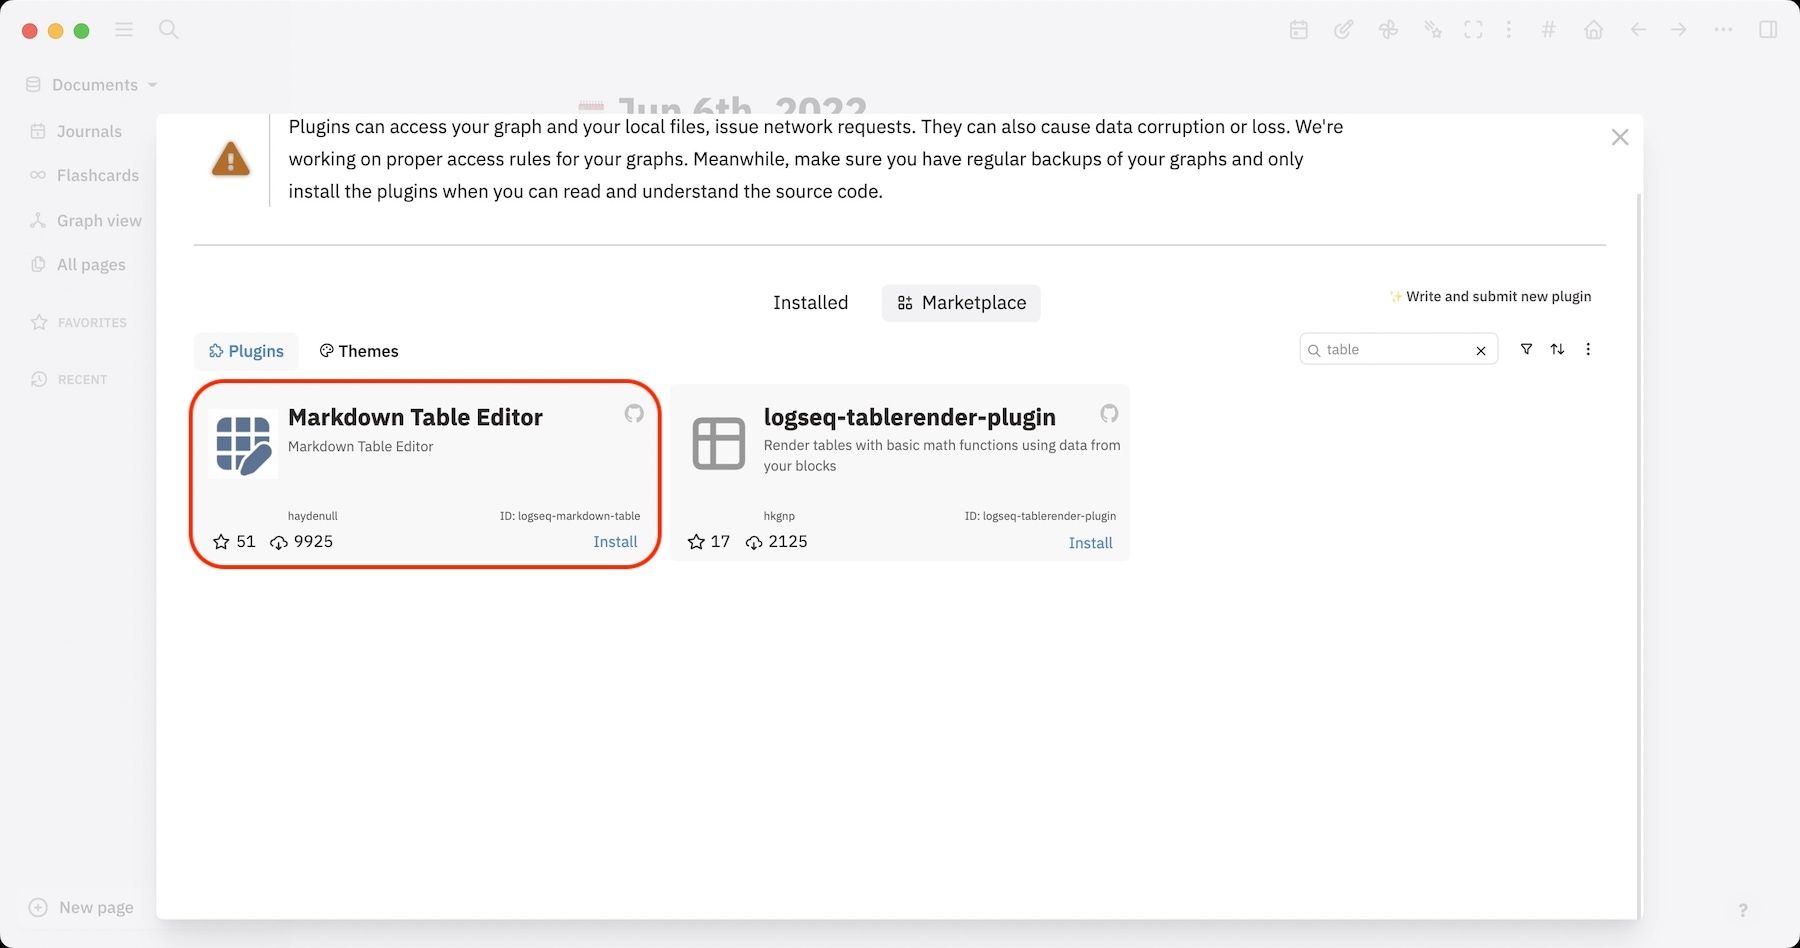This screenshot has width=1800, height=948.
Task: Open the Flashcards section in the sidebar
Action: [x=97, y=175]
